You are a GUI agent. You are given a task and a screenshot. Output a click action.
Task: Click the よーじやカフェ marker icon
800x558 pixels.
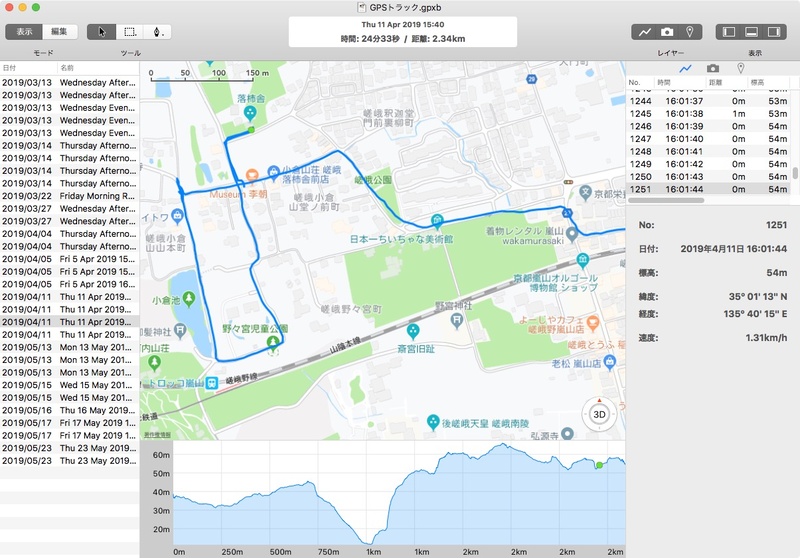point(592,322)
